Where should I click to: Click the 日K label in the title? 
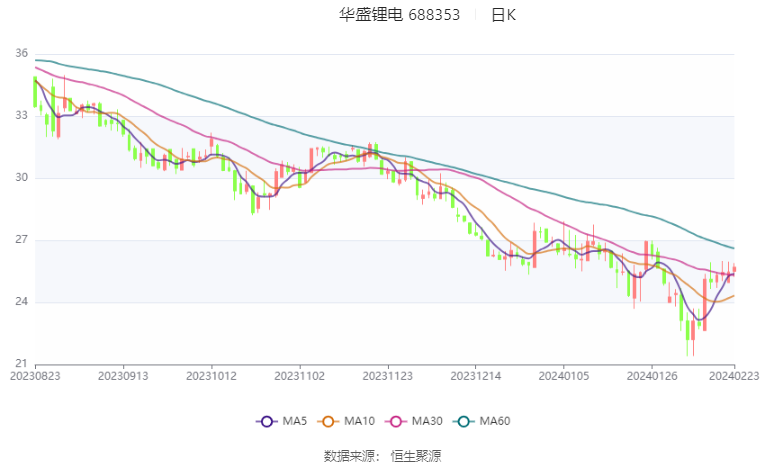coord(503,15)
